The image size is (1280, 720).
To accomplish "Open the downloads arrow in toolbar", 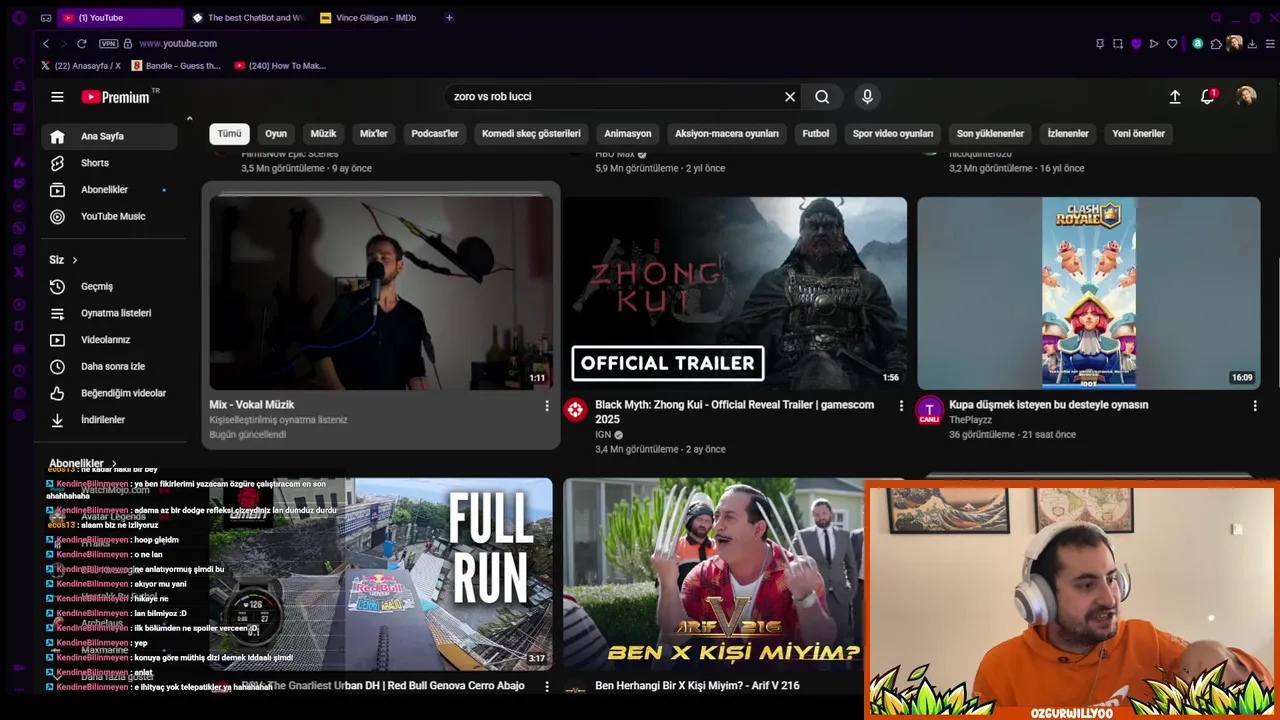I will [1252, 44].
